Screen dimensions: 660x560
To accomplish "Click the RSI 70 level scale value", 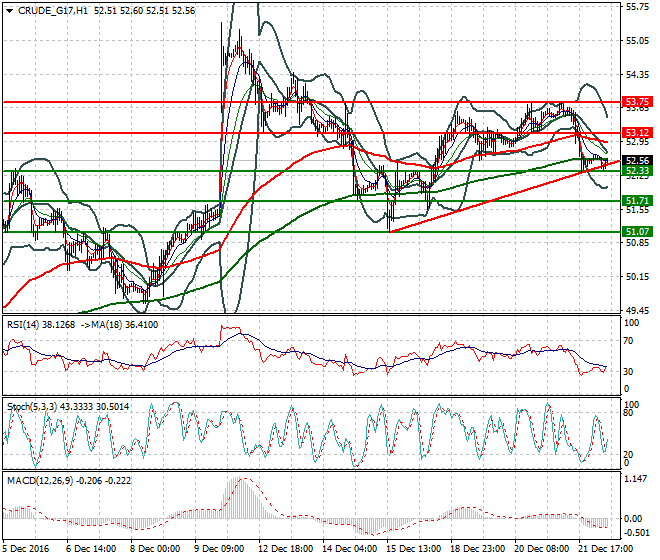I will (x=628, y=341).
